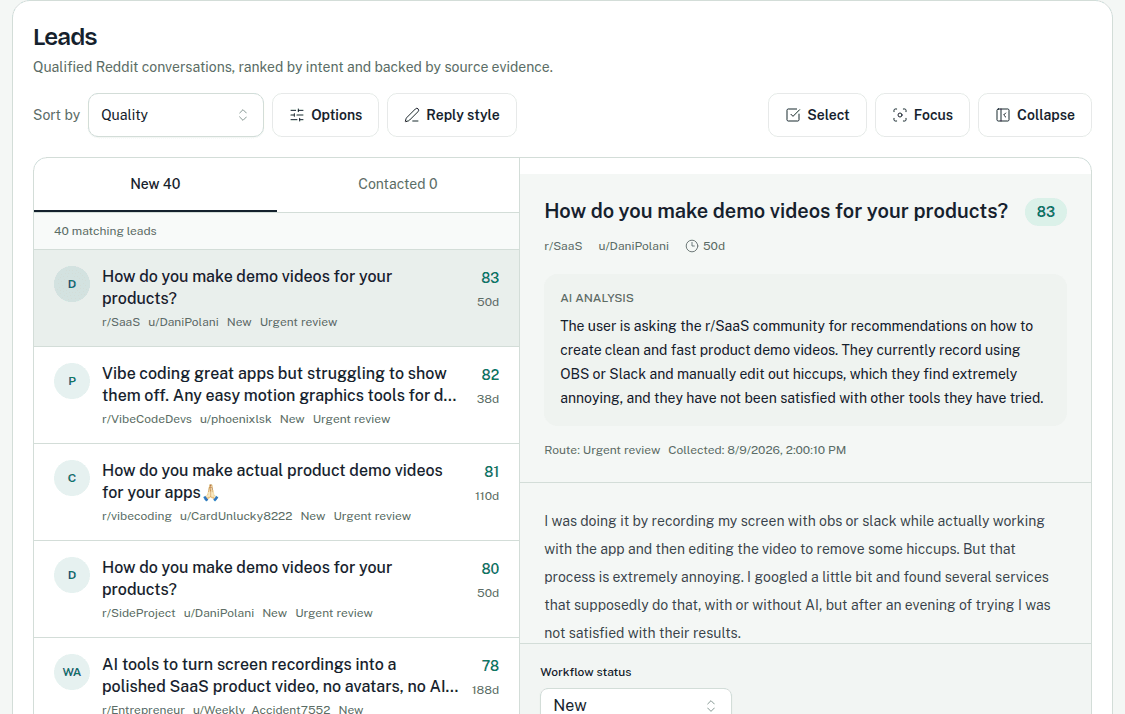The image size is (1125, 714).
Task: Click the 38d age label
Action: 488,399
